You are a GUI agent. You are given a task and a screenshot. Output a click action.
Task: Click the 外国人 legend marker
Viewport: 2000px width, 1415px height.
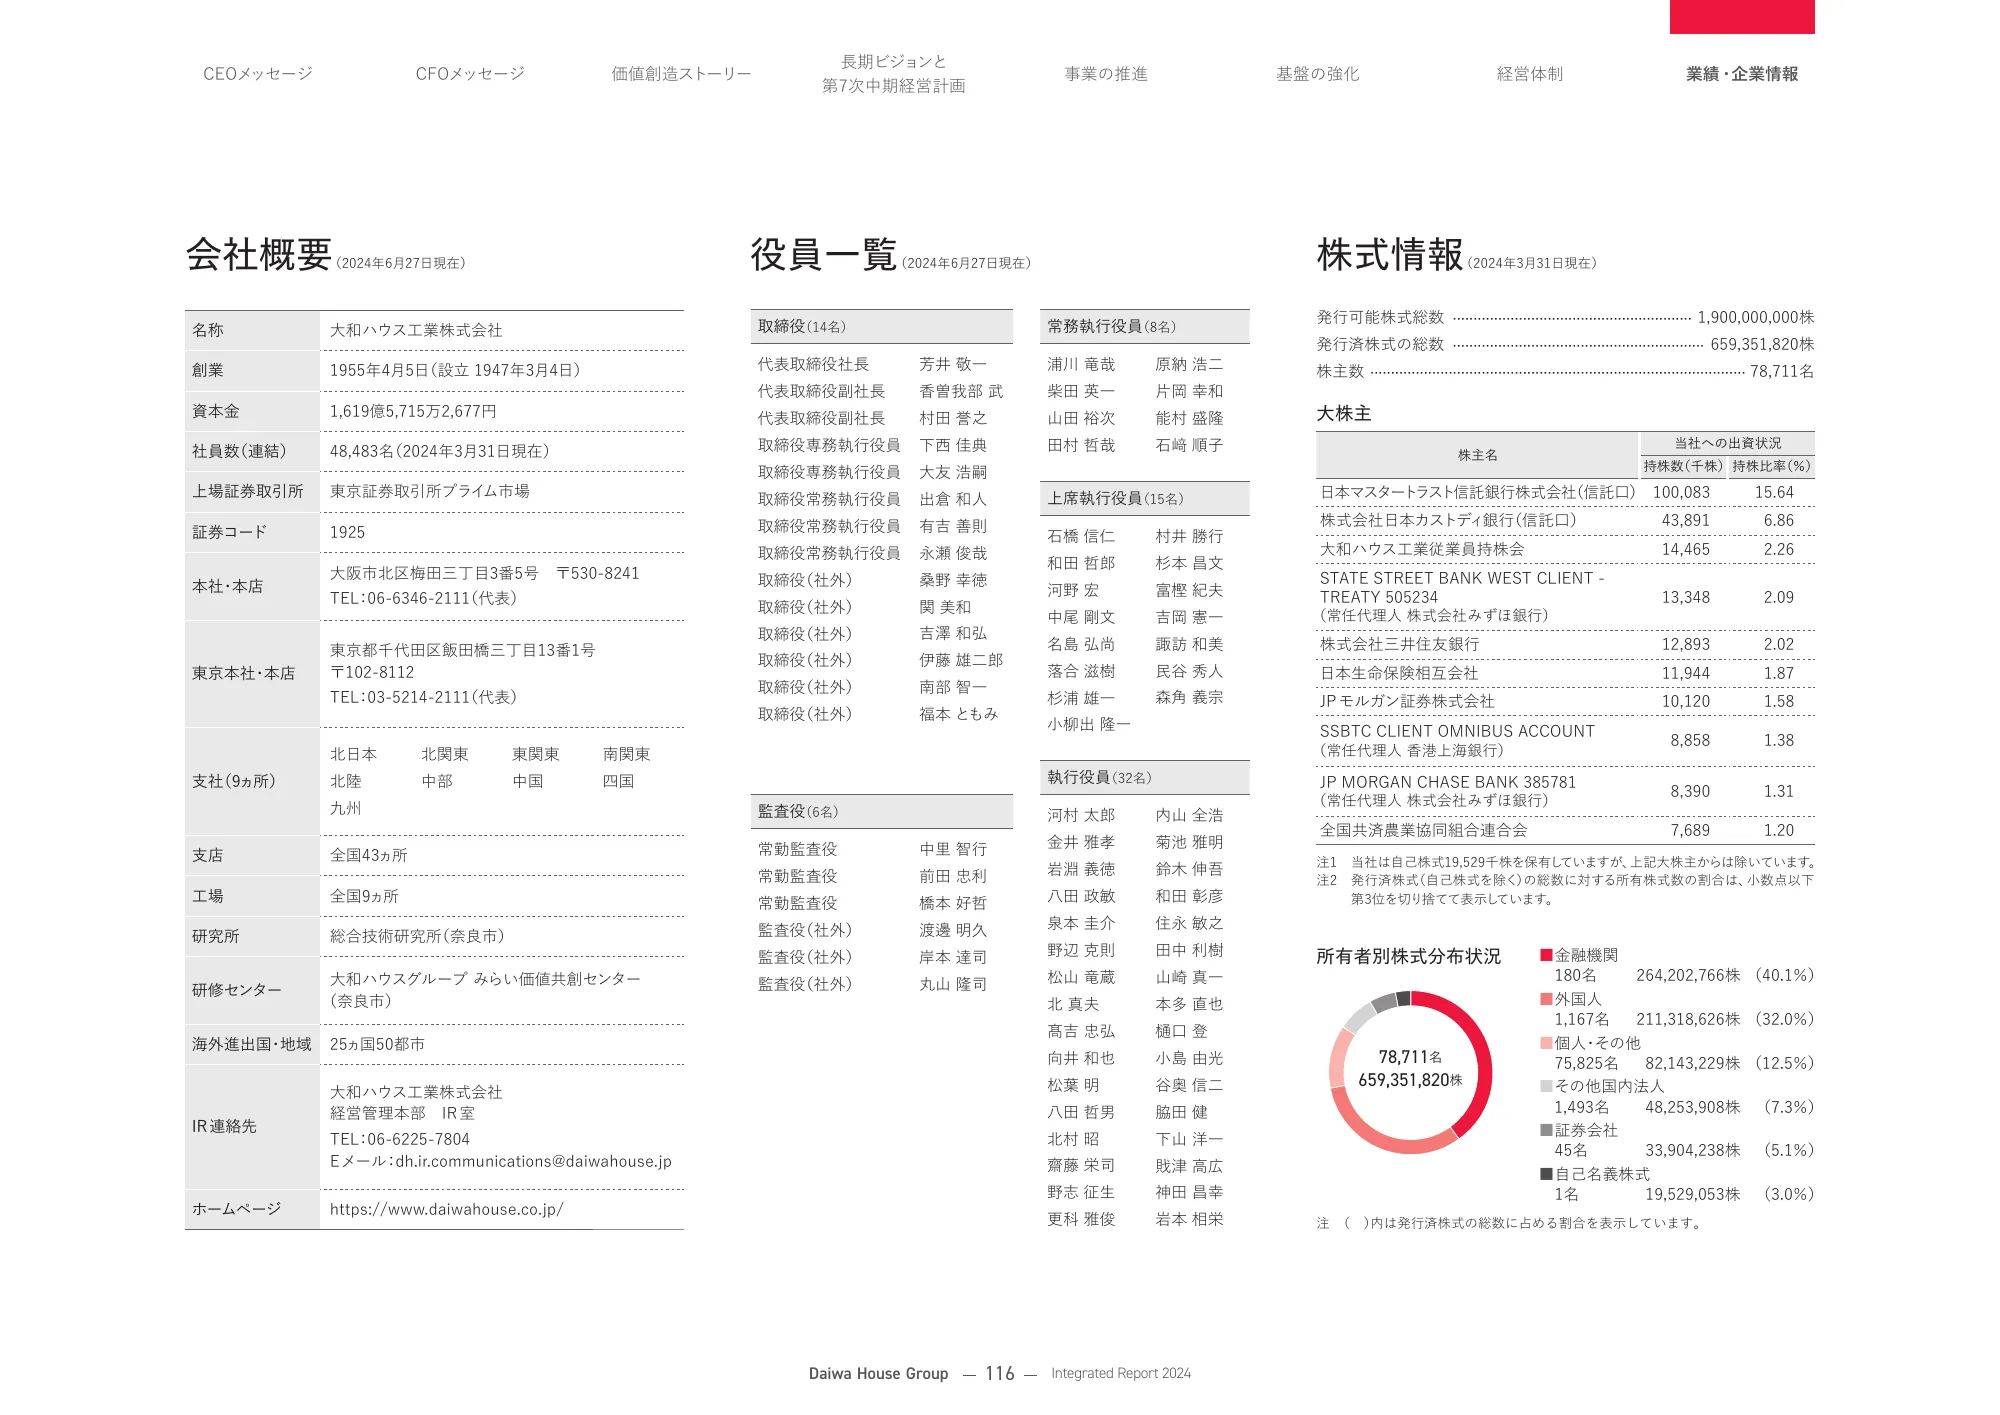click(1549, 998)
